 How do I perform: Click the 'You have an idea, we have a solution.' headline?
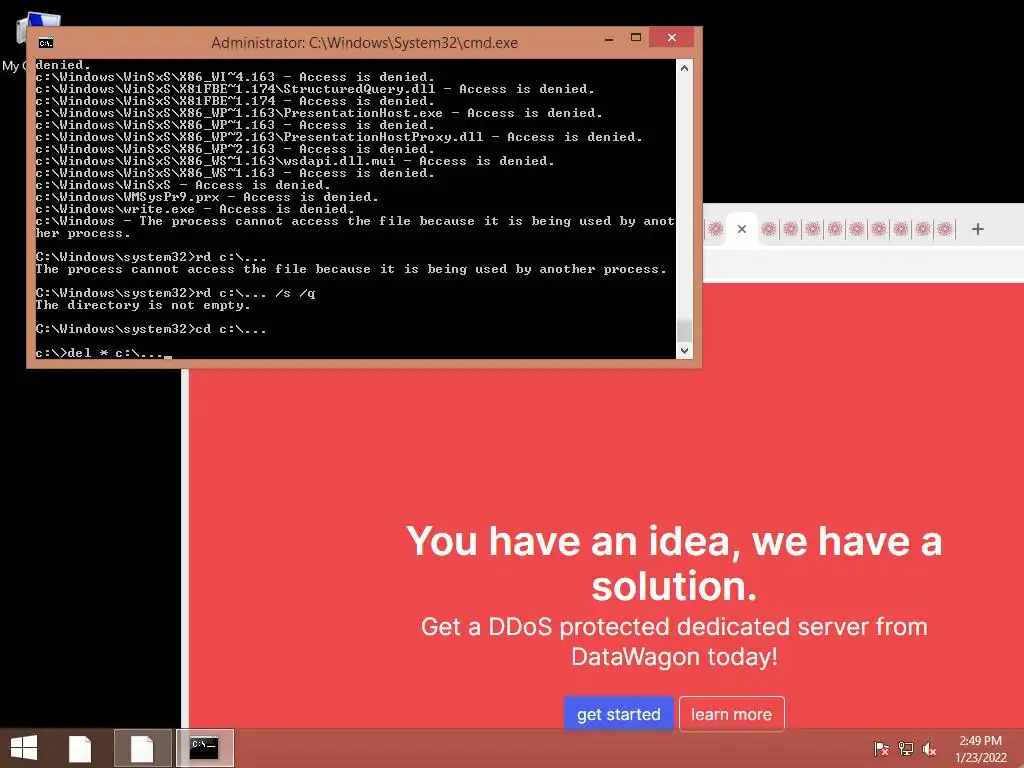tap(674, 563)
